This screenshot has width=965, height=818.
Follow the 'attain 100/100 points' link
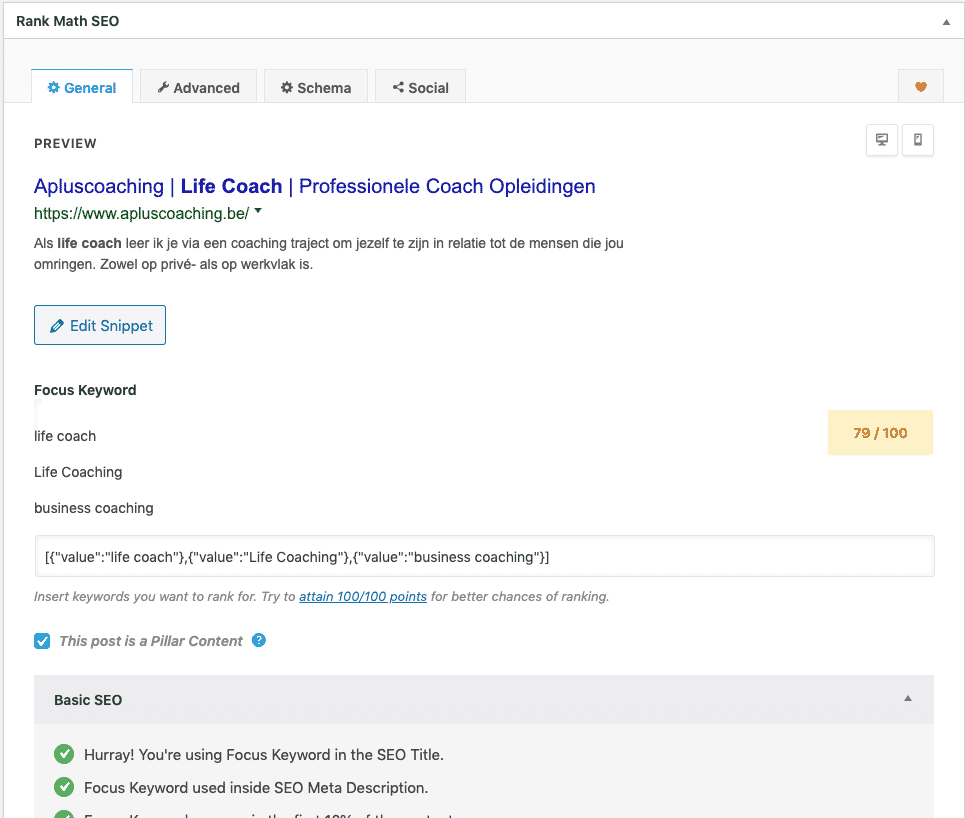click(363, 596)
